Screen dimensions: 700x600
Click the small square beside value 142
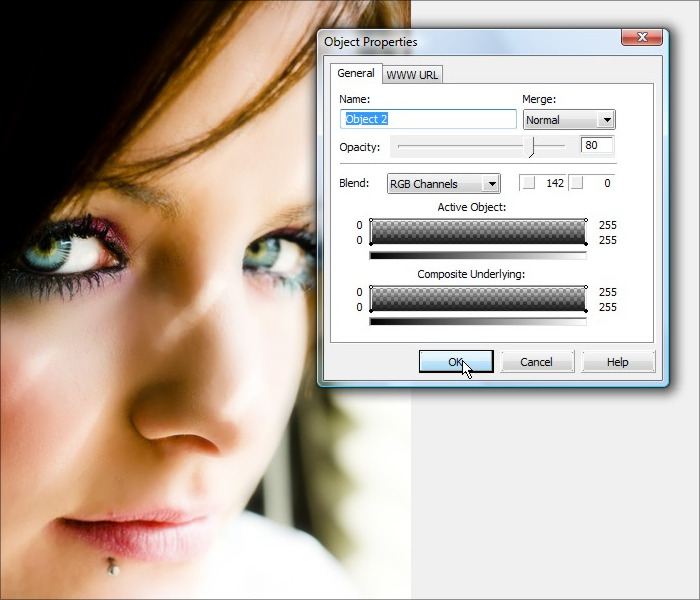tap(528, 183)
